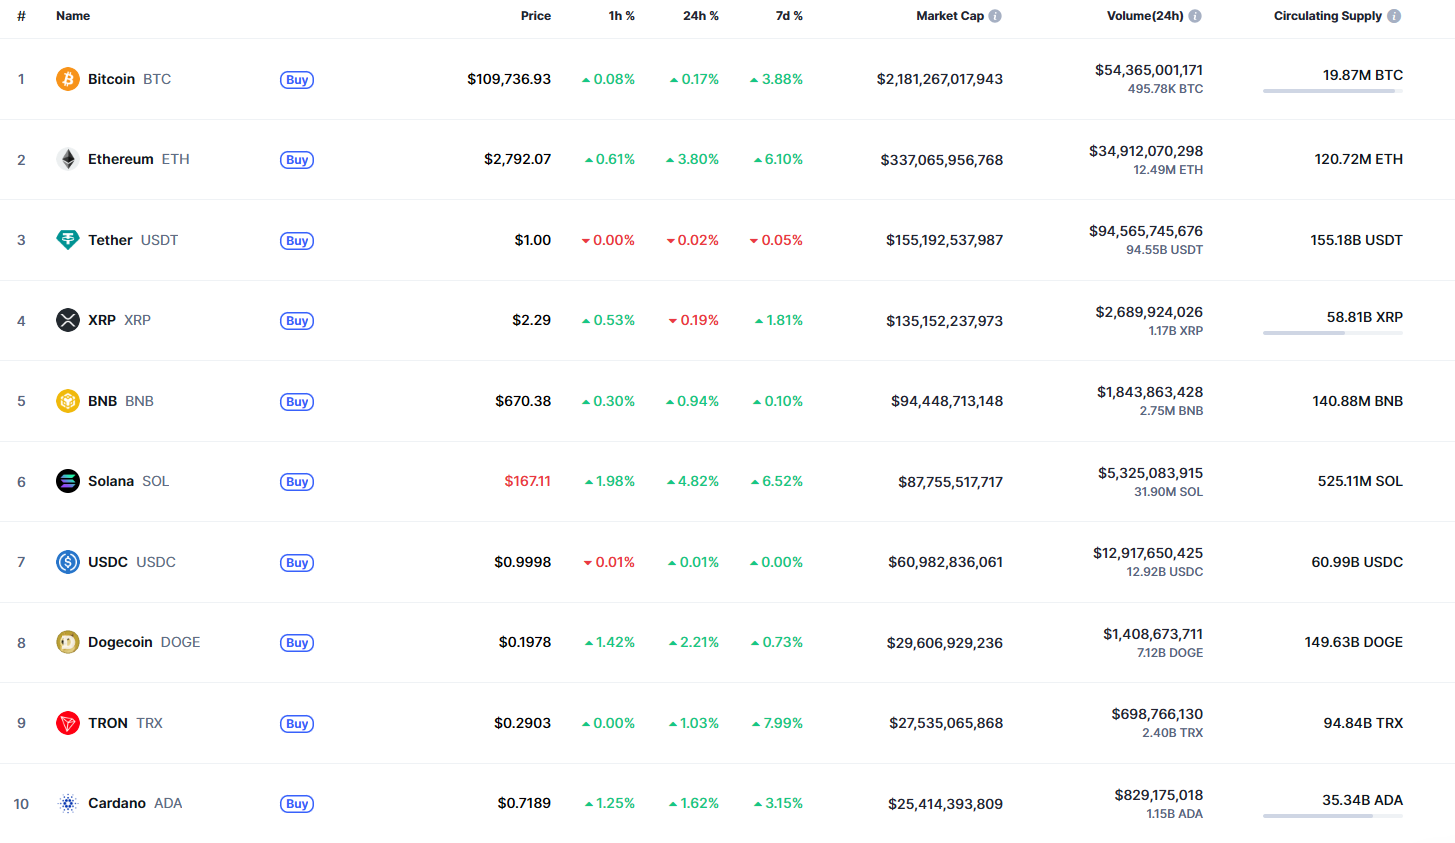Click XRP's circulating supply progress bar
Screen dimensions: 1455x843
click(1333, 333)
